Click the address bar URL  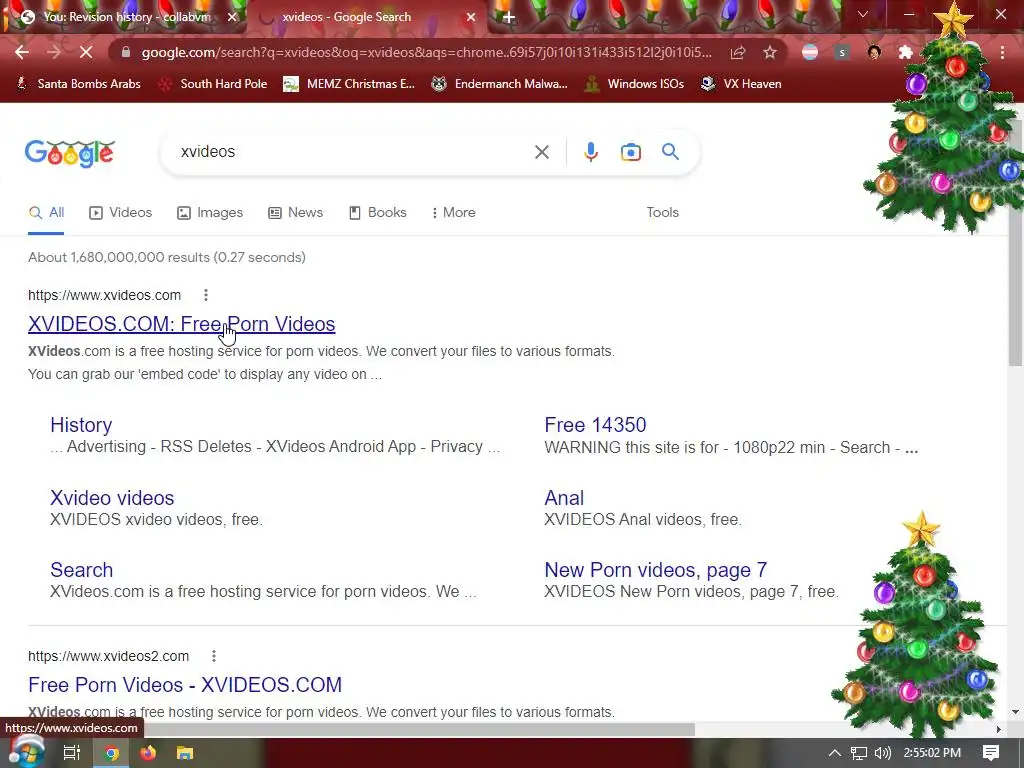click(426, 52)
